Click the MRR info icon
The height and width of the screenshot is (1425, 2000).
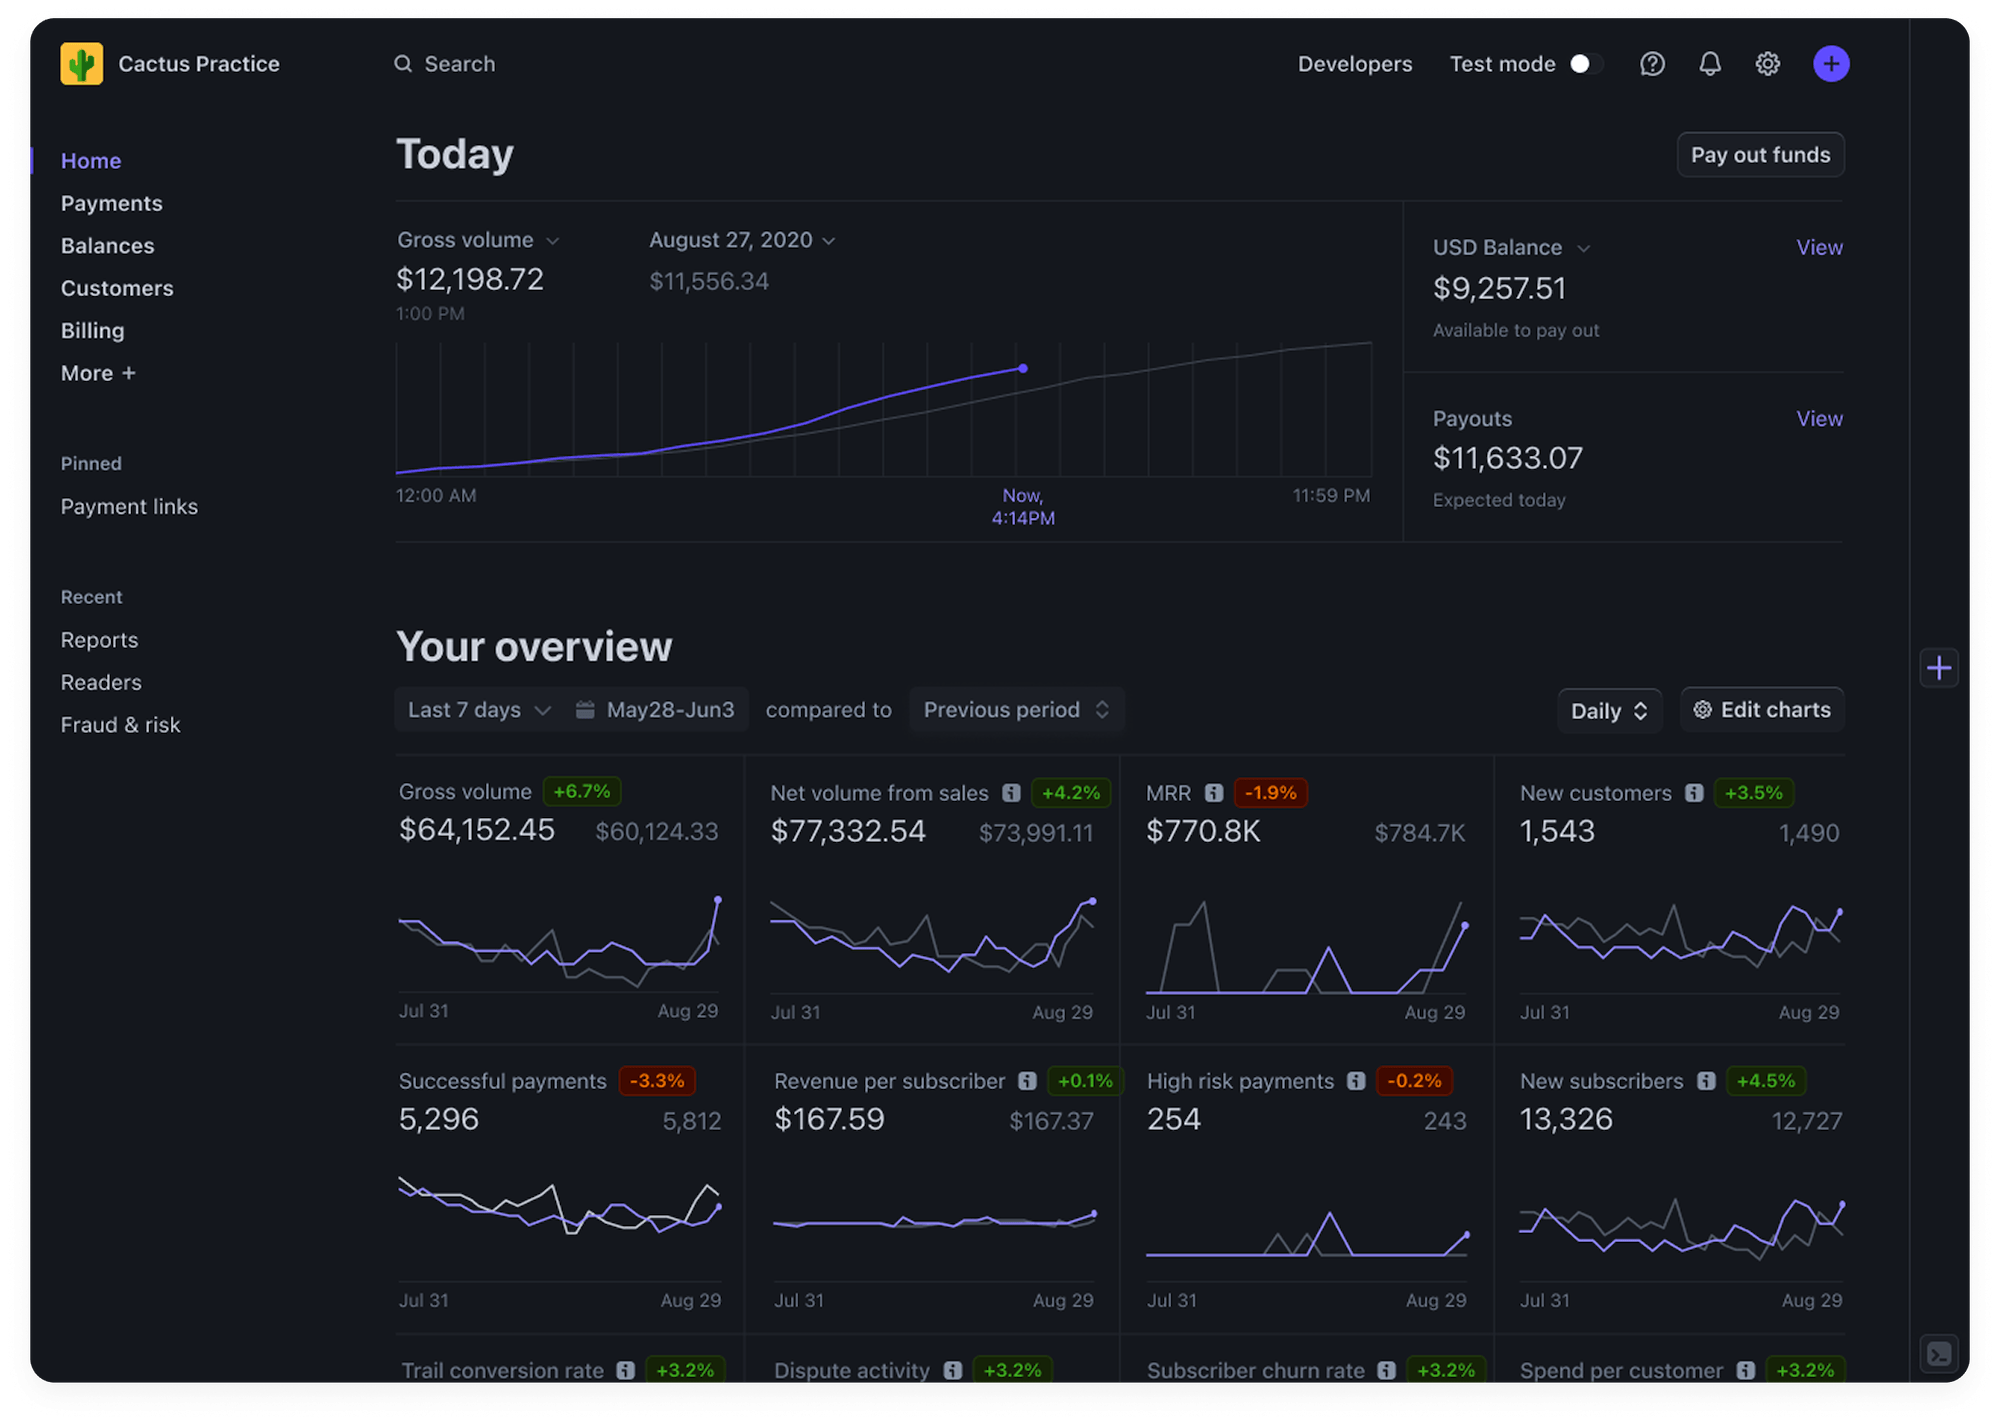coord(1215,792)
